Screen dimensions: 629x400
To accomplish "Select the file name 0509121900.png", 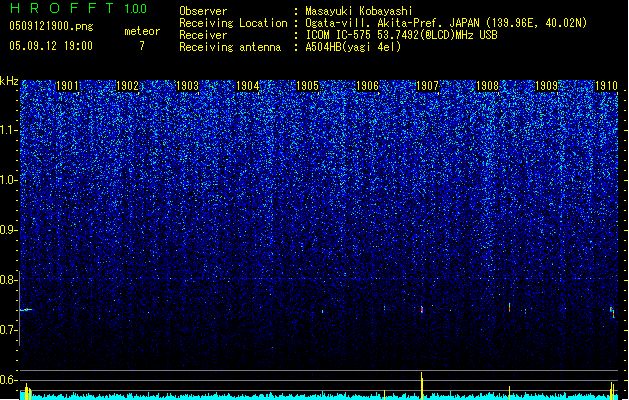I will [51, 26].
